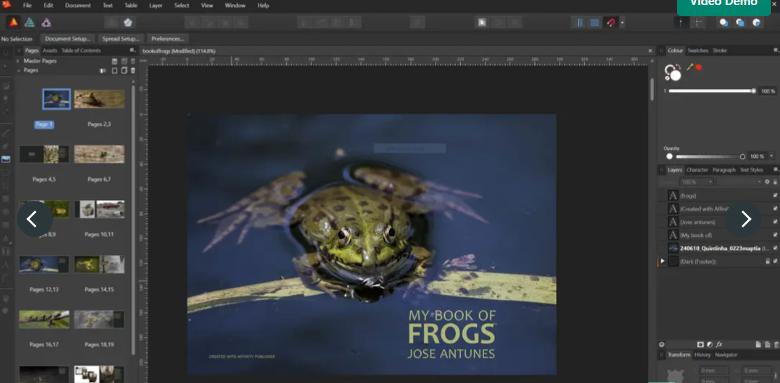The image size is (780, 383).
Task: Add pages using Pages row add icon
Action: click(x=114, y=71)
